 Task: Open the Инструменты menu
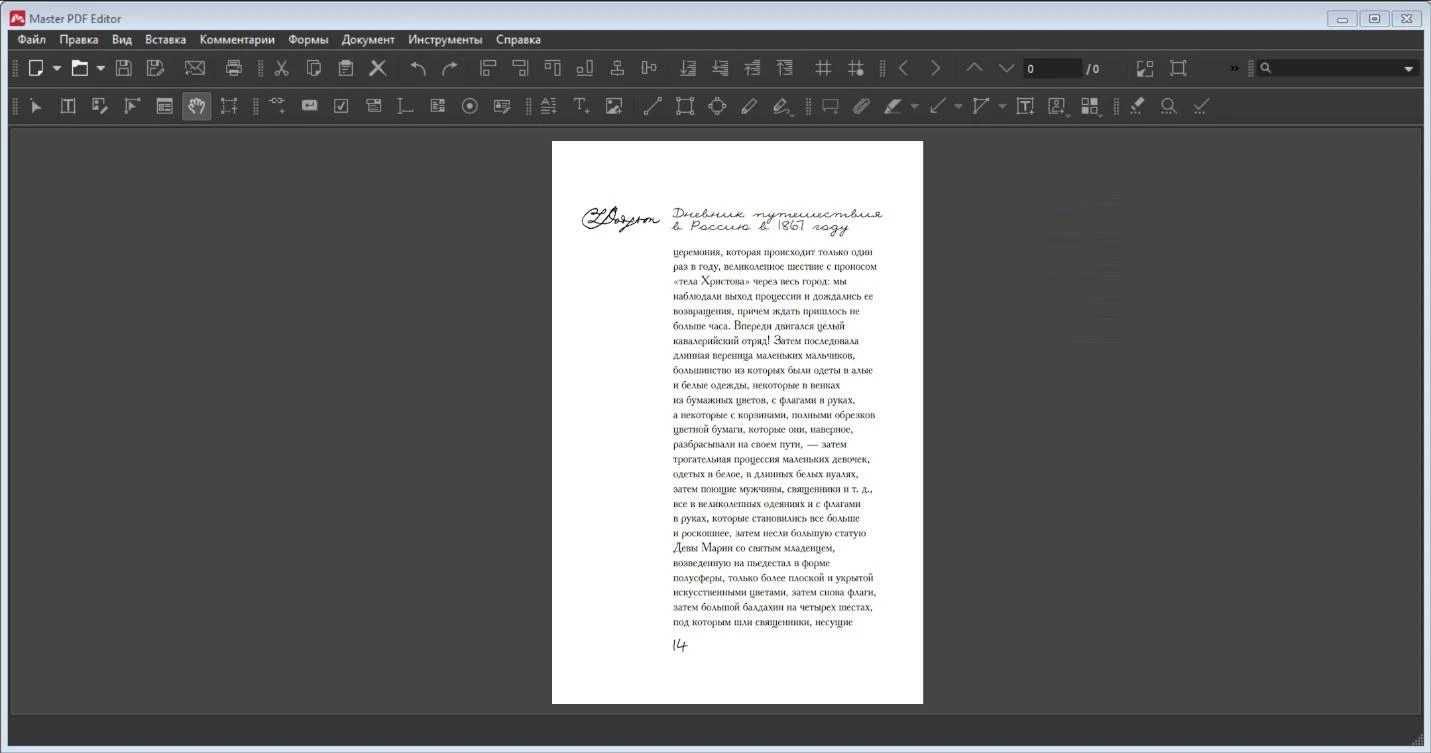pos(445,40)
